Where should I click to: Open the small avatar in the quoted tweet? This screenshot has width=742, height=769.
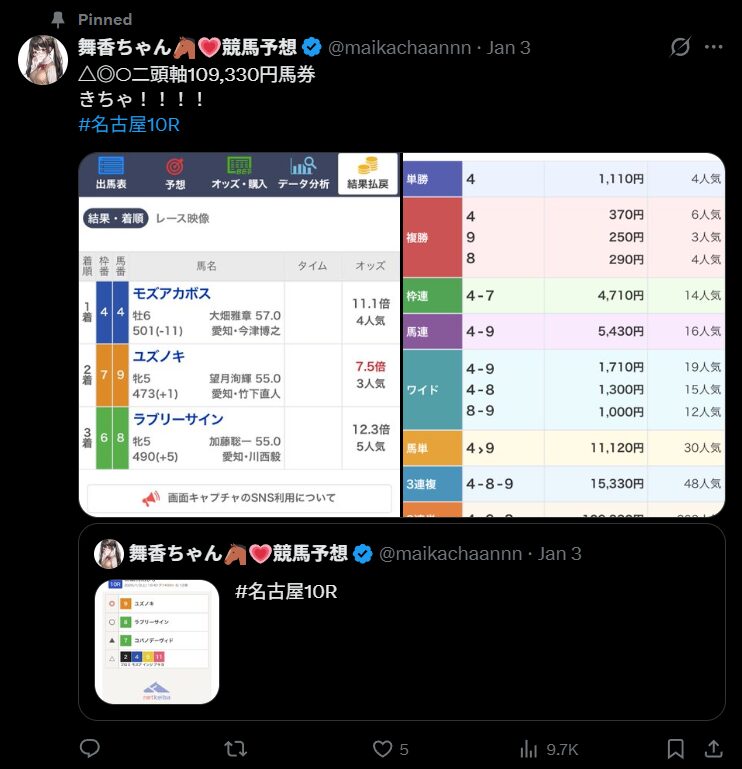[x=109, y=554]
